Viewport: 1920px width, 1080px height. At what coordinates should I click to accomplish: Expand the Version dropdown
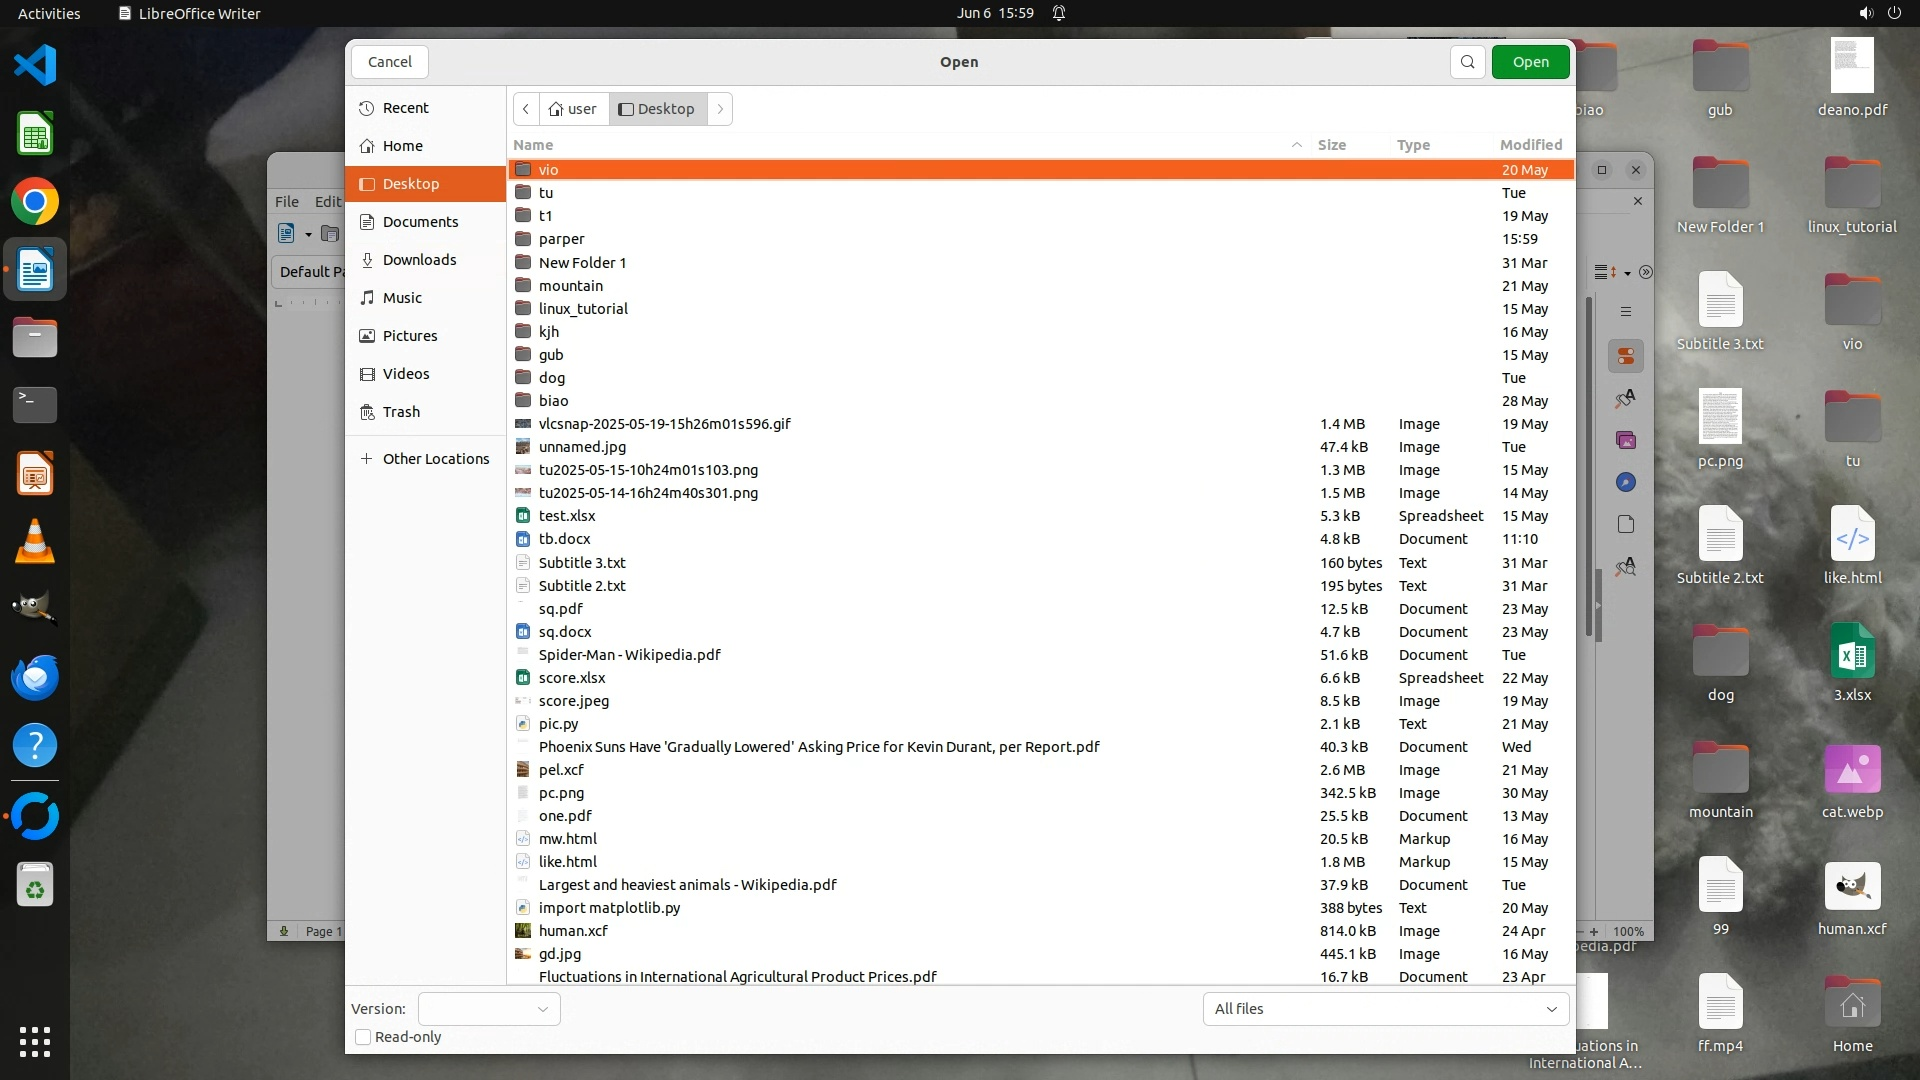[489, 1009]
